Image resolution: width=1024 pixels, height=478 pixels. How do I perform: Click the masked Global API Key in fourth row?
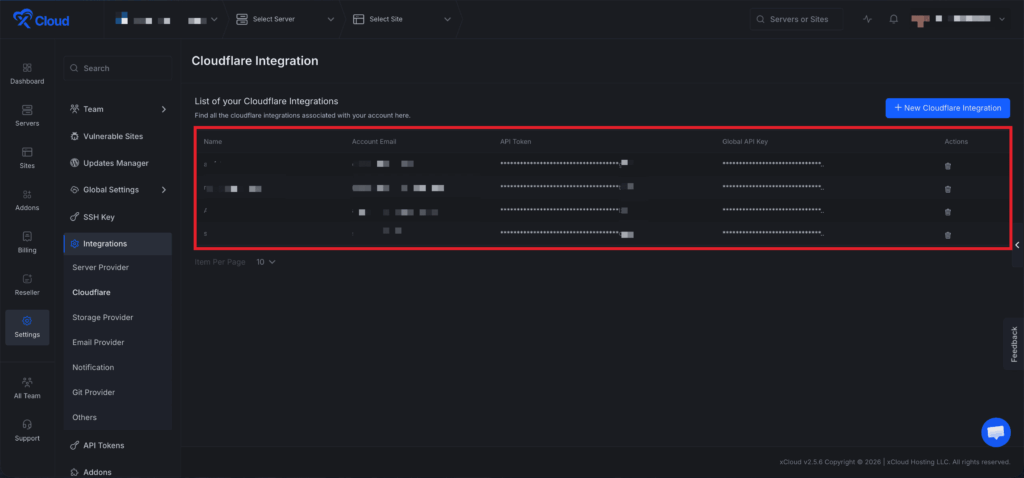[x=773, y=233]
